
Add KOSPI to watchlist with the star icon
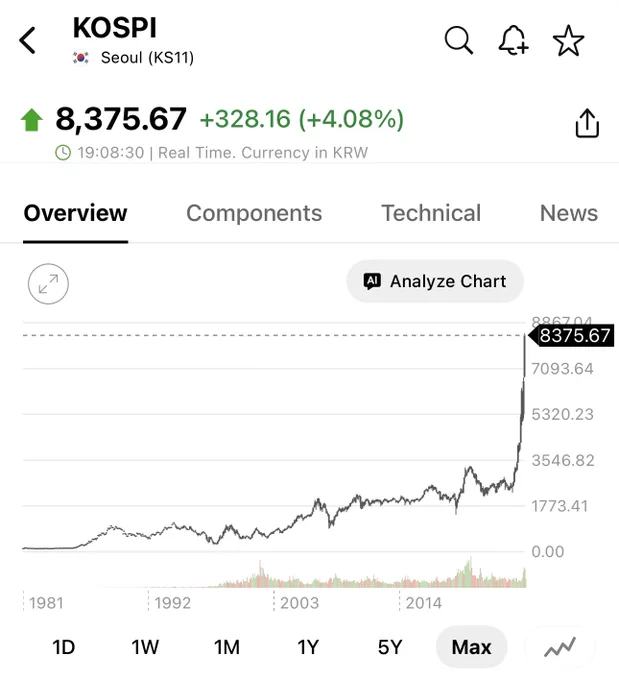[568, 40]
